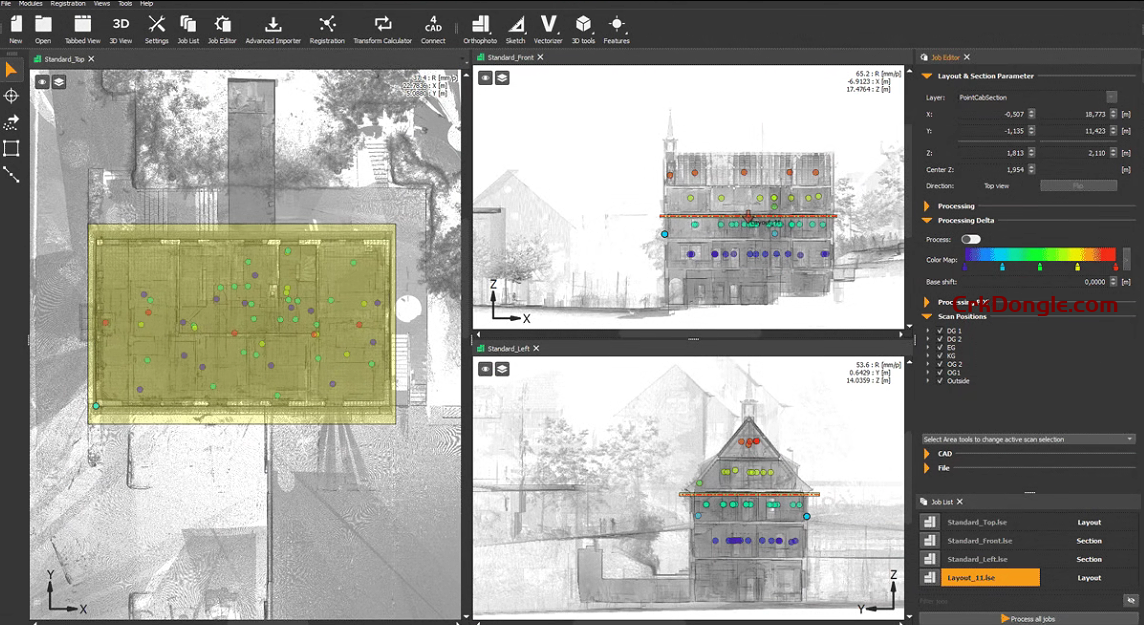Uncheck the Outside scan position
The width and height of the screenshot is (1144, 625).
coord(938,381)
